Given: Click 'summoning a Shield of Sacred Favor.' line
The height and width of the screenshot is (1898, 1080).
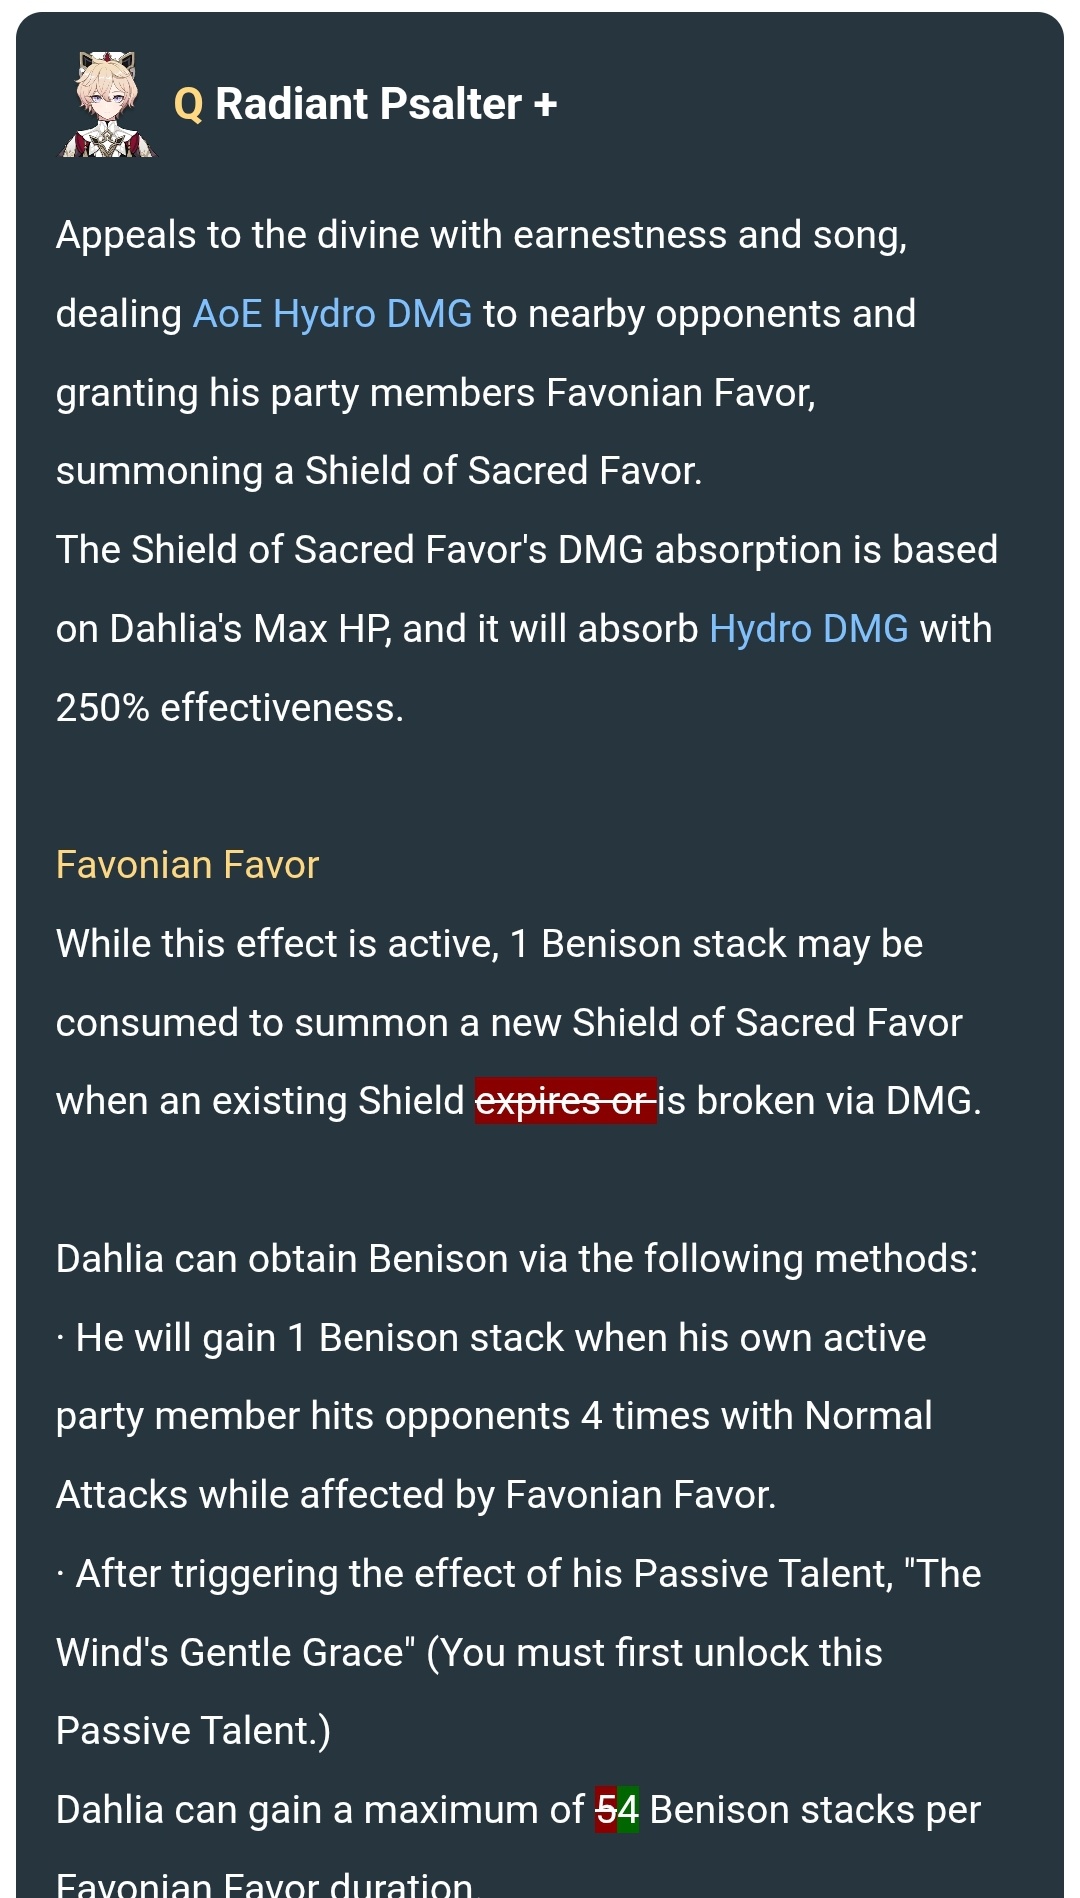Looking at the screenshot, I should click(x=379, y=471).
